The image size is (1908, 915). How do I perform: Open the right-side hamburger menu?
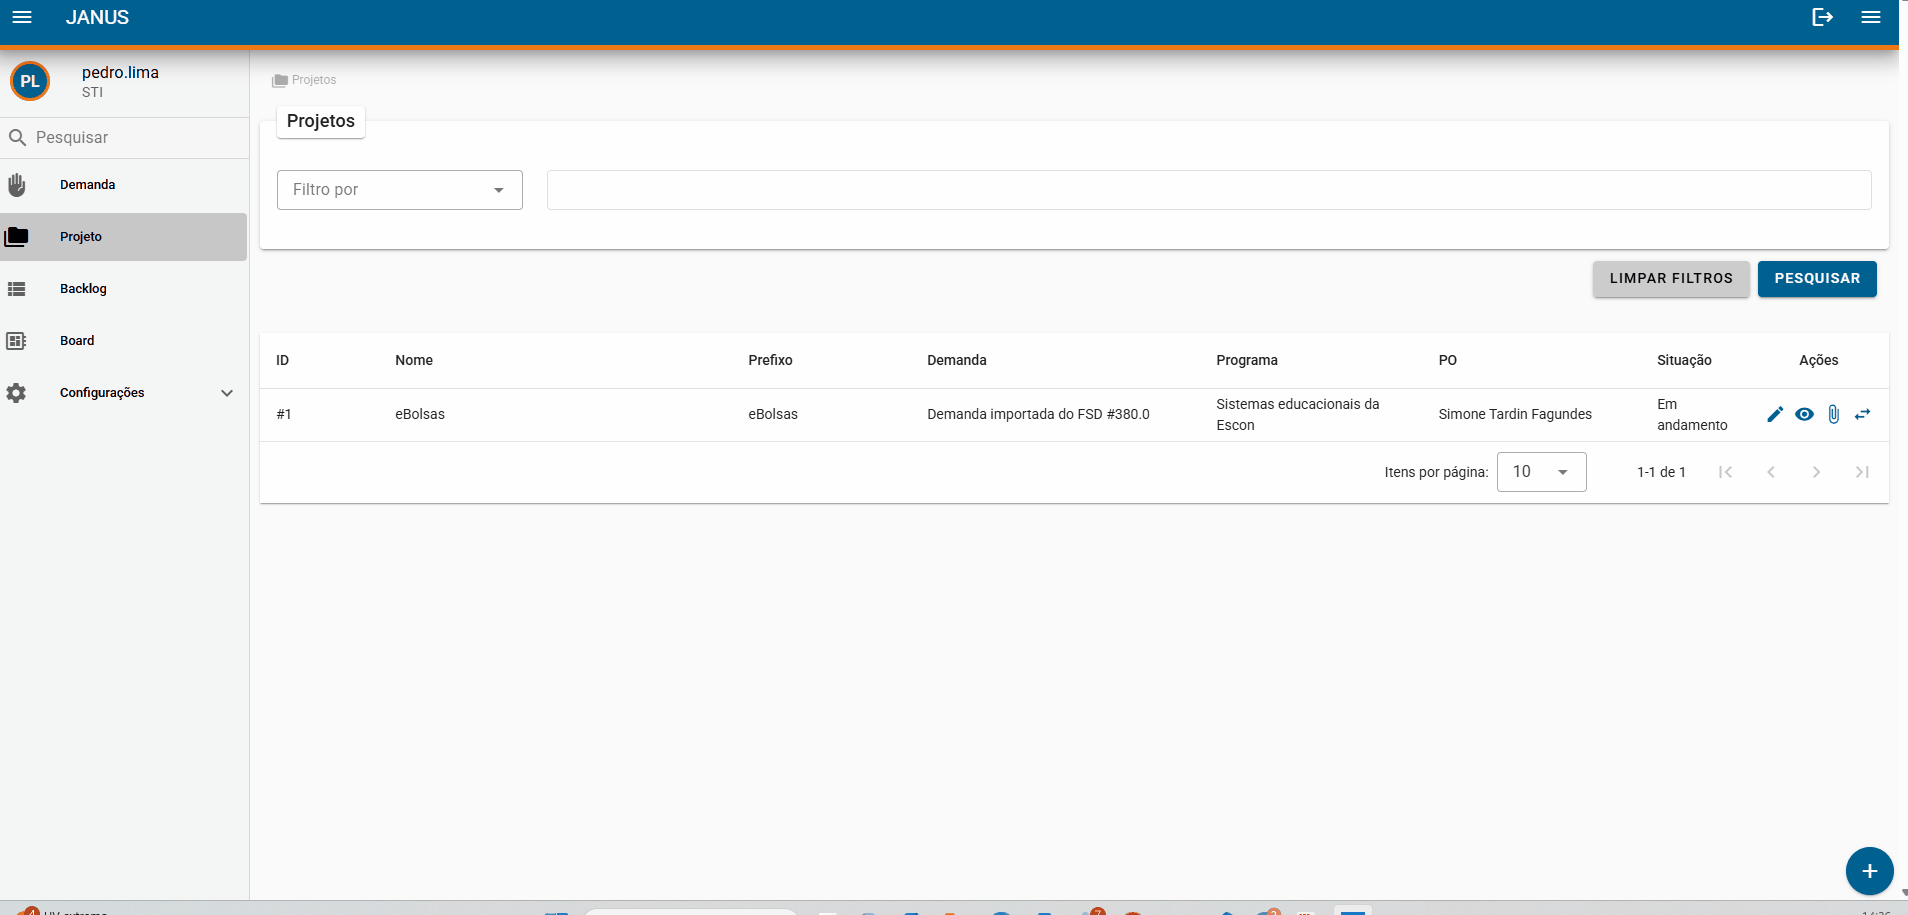coord(1871,17)
